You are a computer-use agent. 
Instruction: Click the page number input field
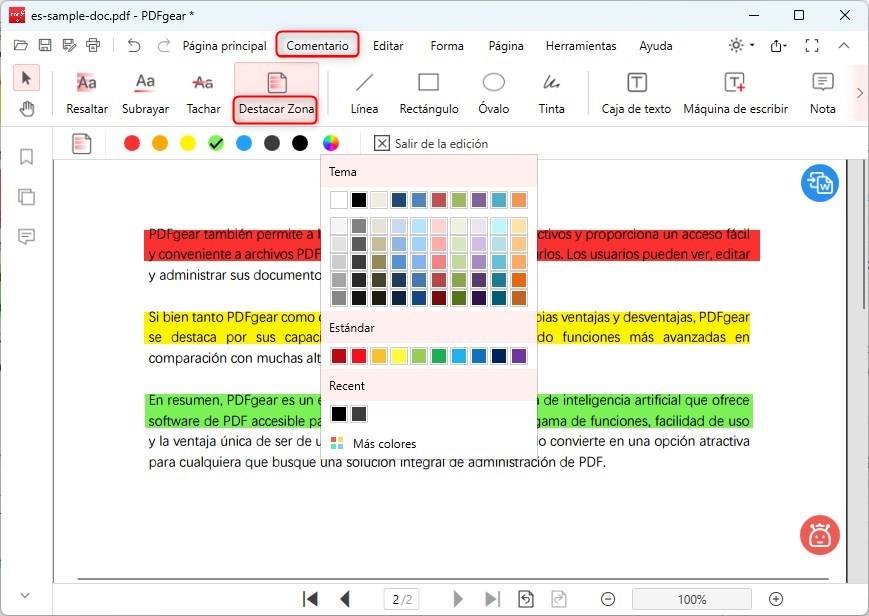pos(402,599)
